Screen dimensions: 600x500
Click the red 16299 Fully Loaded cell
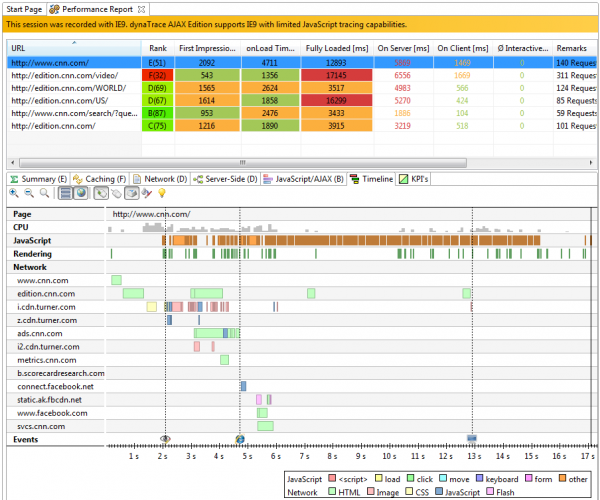(x=337, y=101)
